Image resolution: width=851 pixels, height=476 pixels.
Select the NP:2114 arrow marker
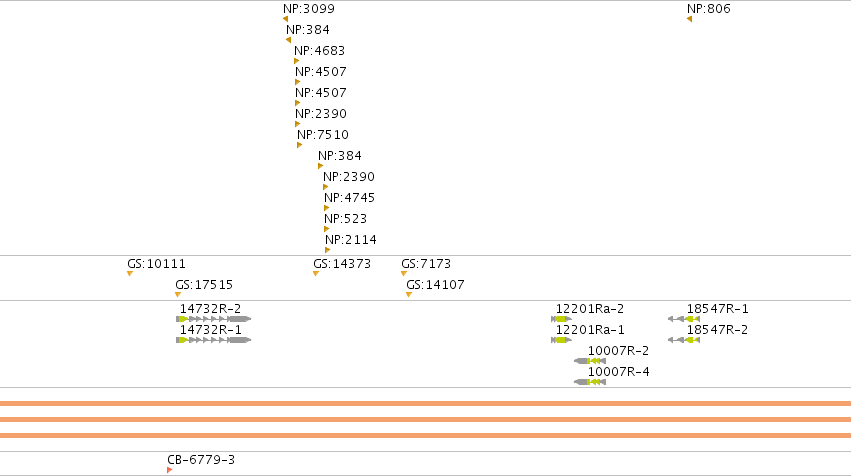[x=327, y=250]
